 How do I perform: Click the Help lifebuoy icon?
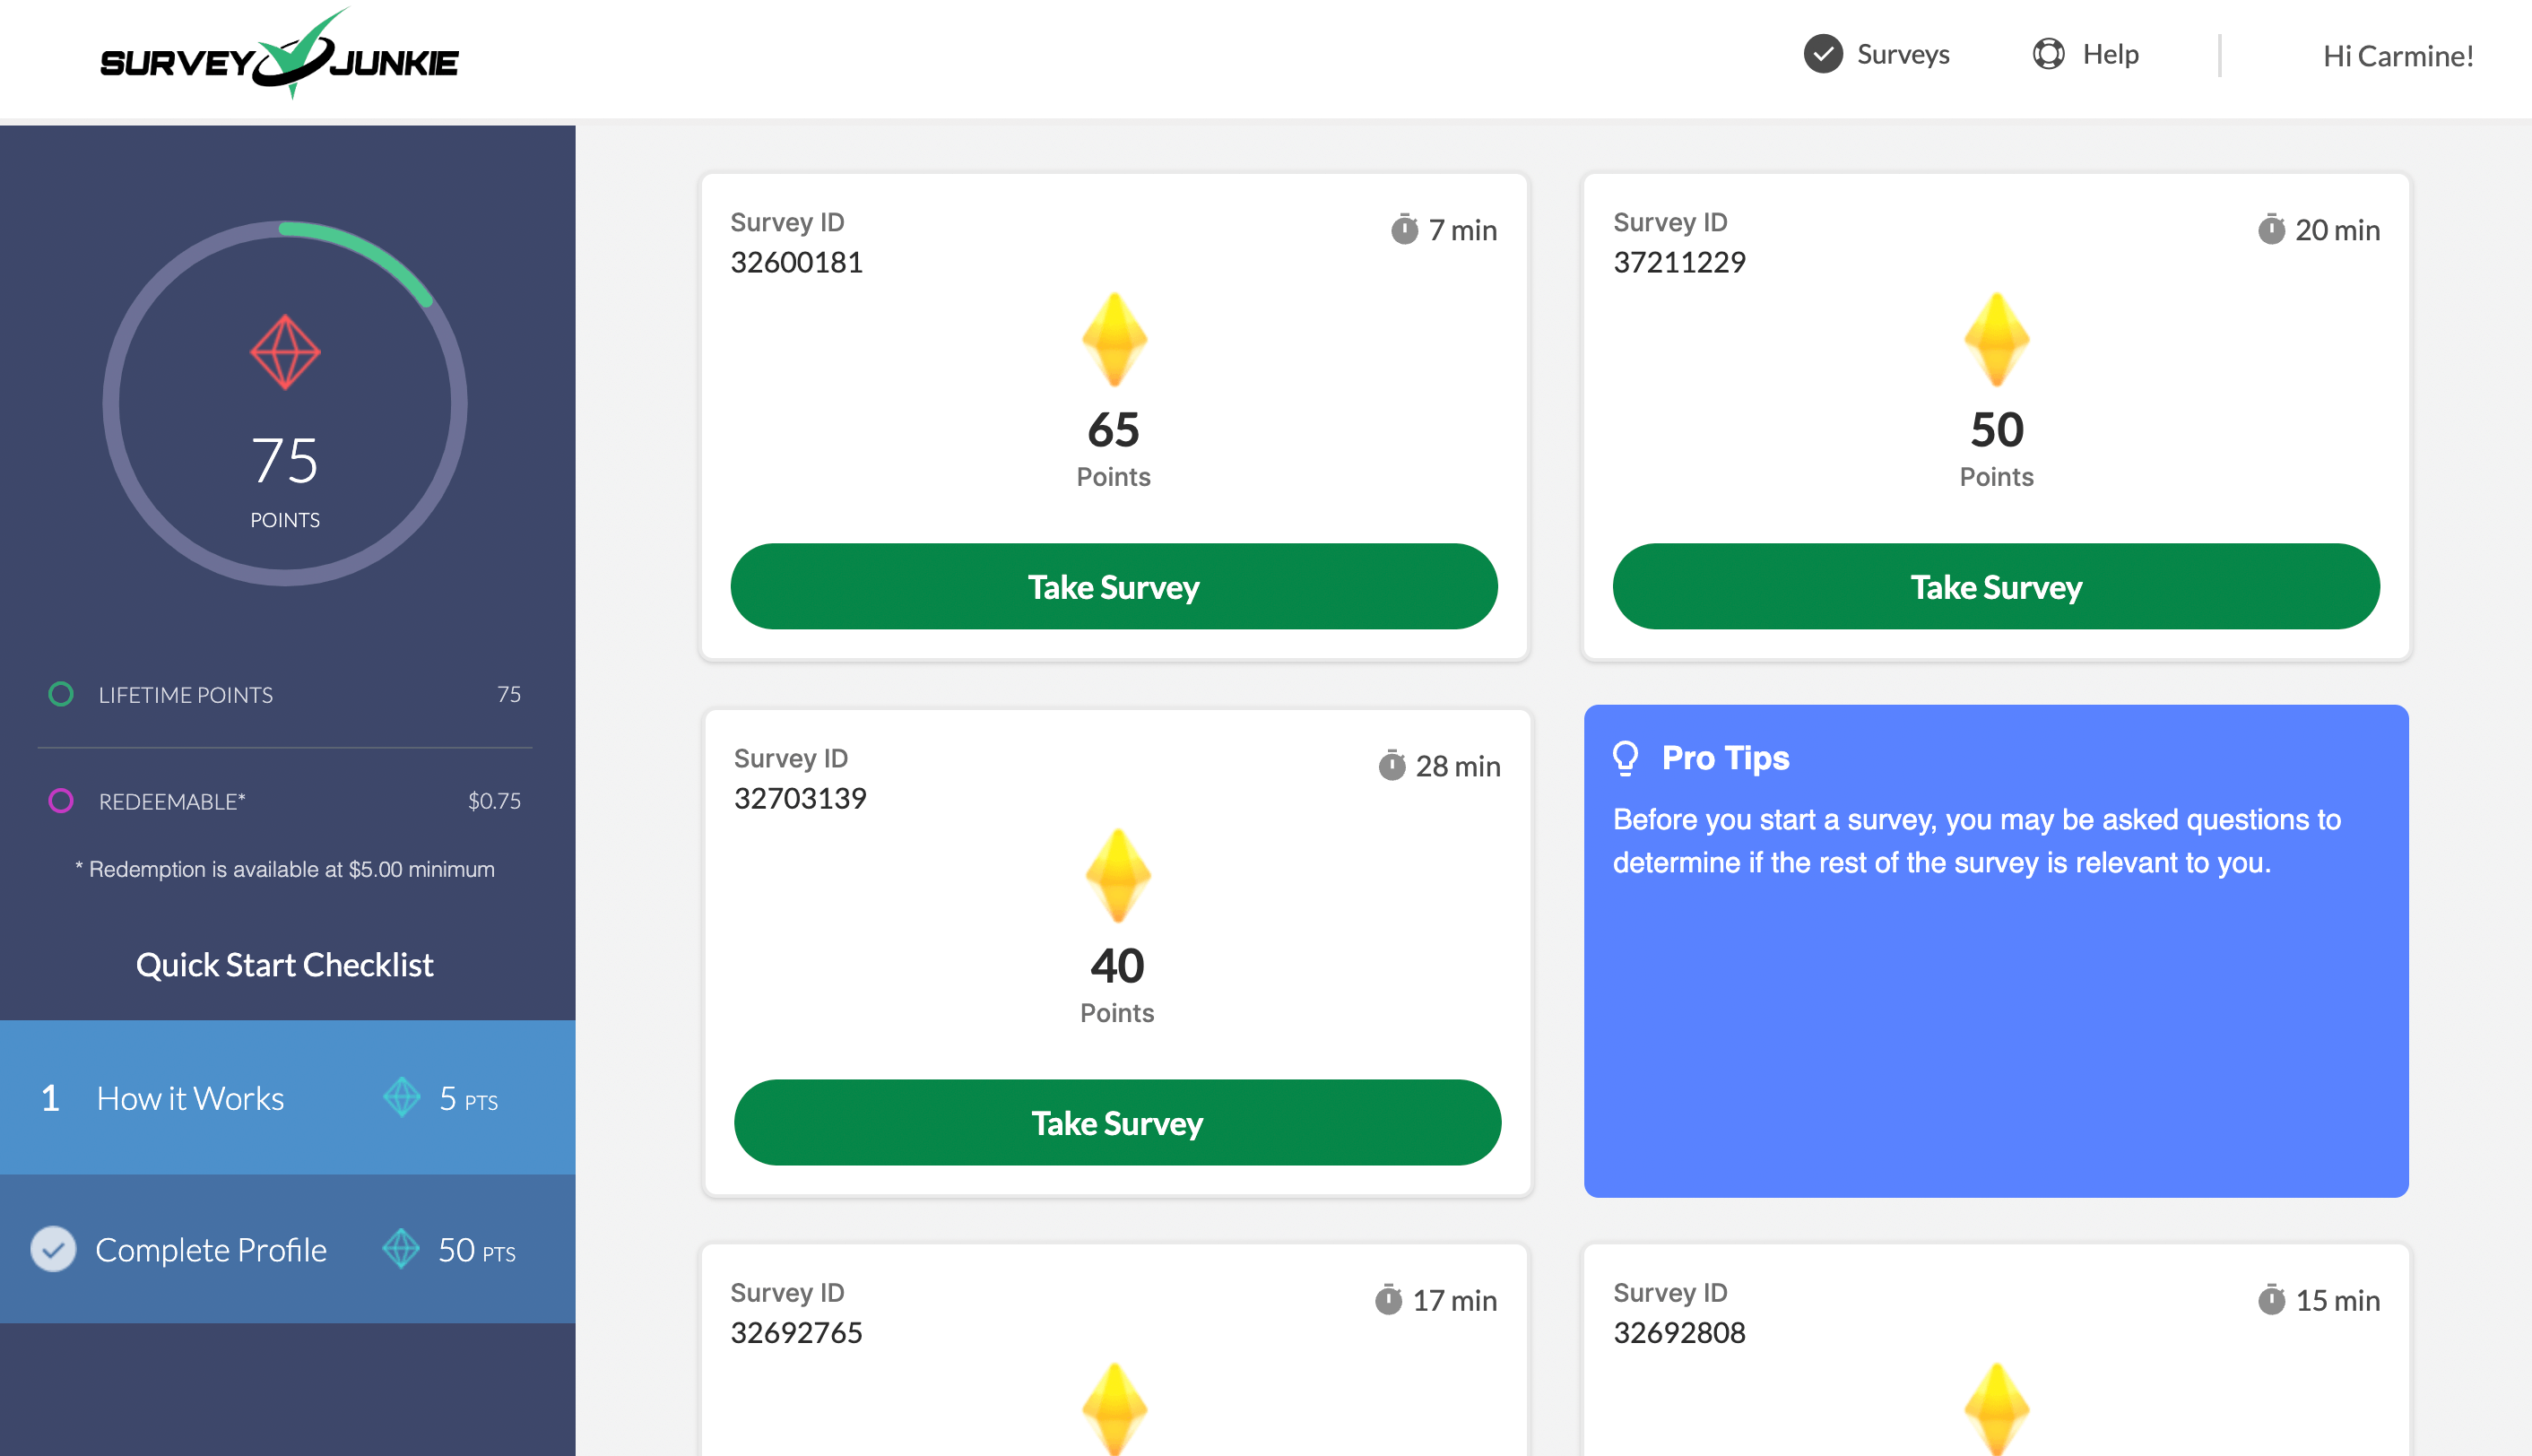2048,54
